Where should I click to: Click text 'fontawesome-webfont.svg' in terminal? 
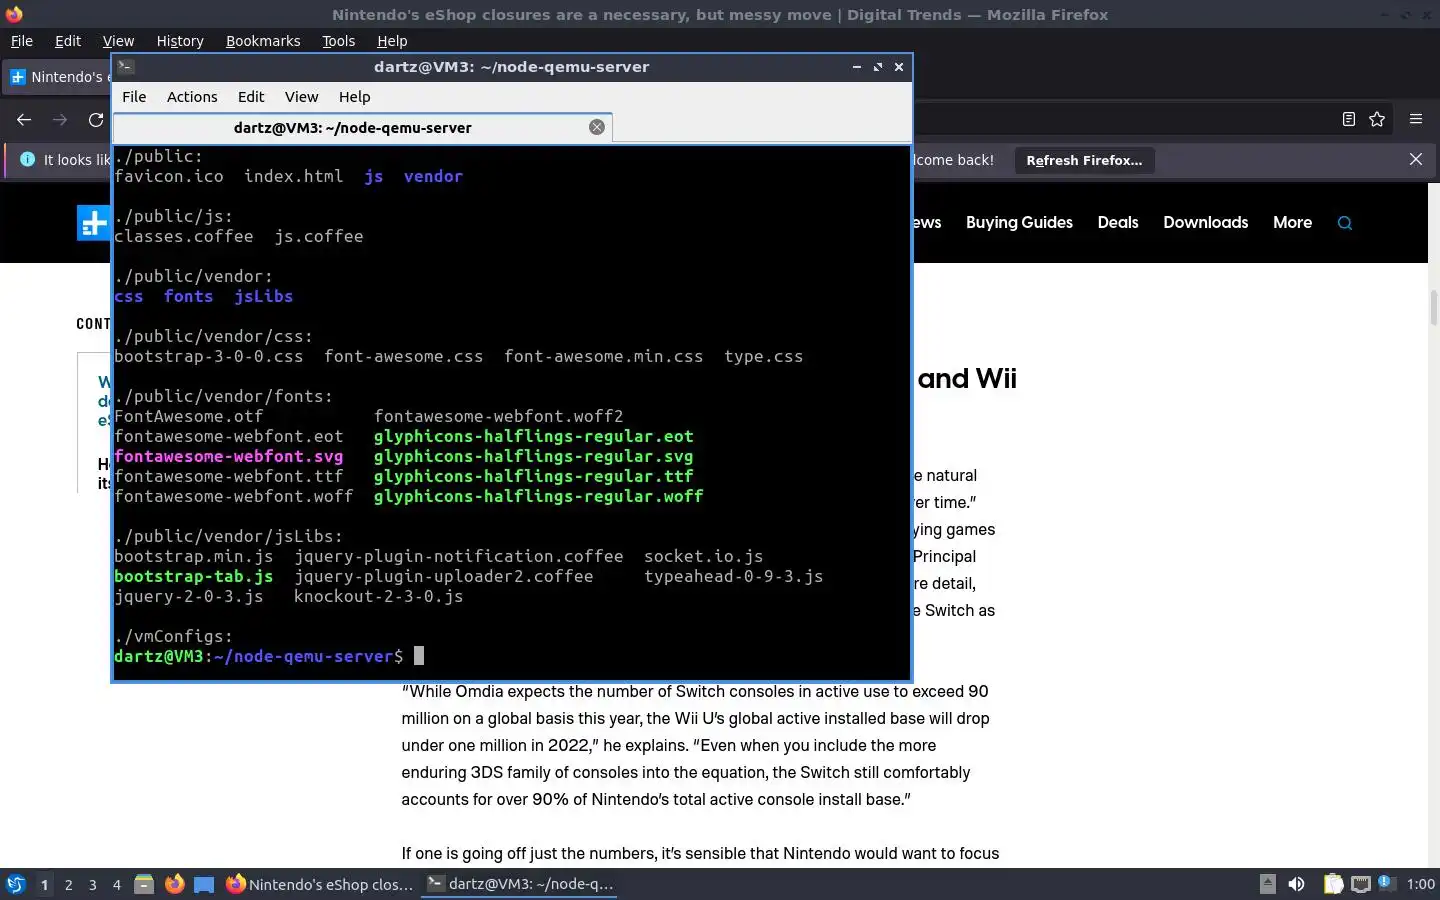click(228, 456)
